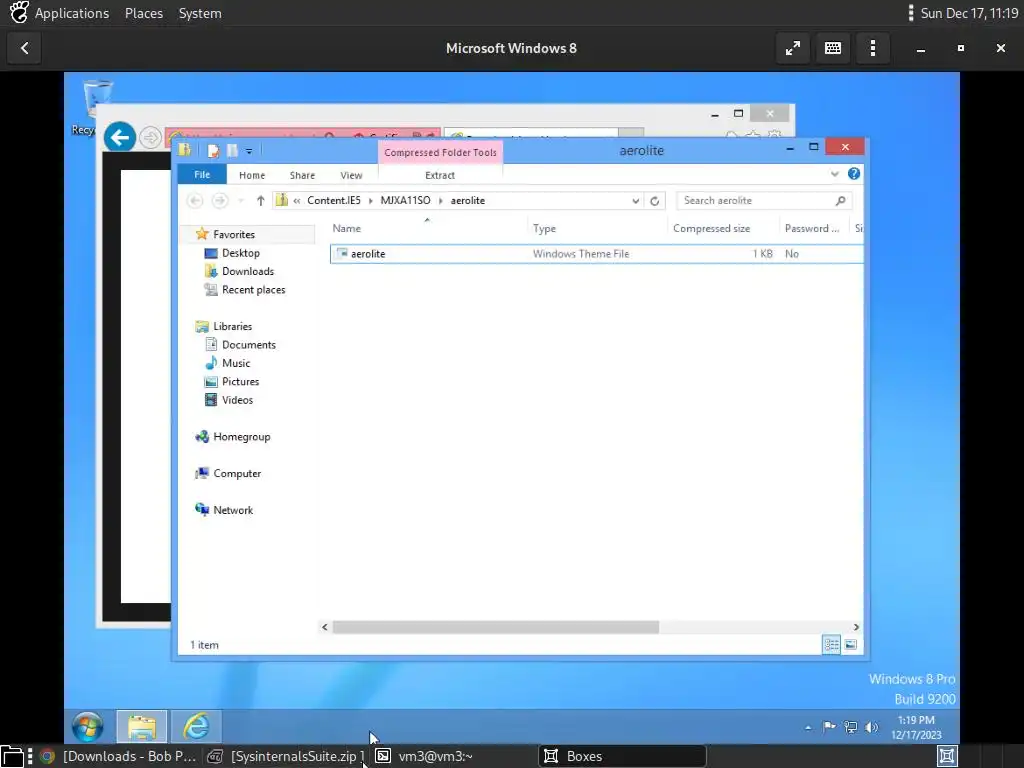This screenshot has height=768, width=1024.
Task: Click the search magnifier icon
Action: pos(840,200)
